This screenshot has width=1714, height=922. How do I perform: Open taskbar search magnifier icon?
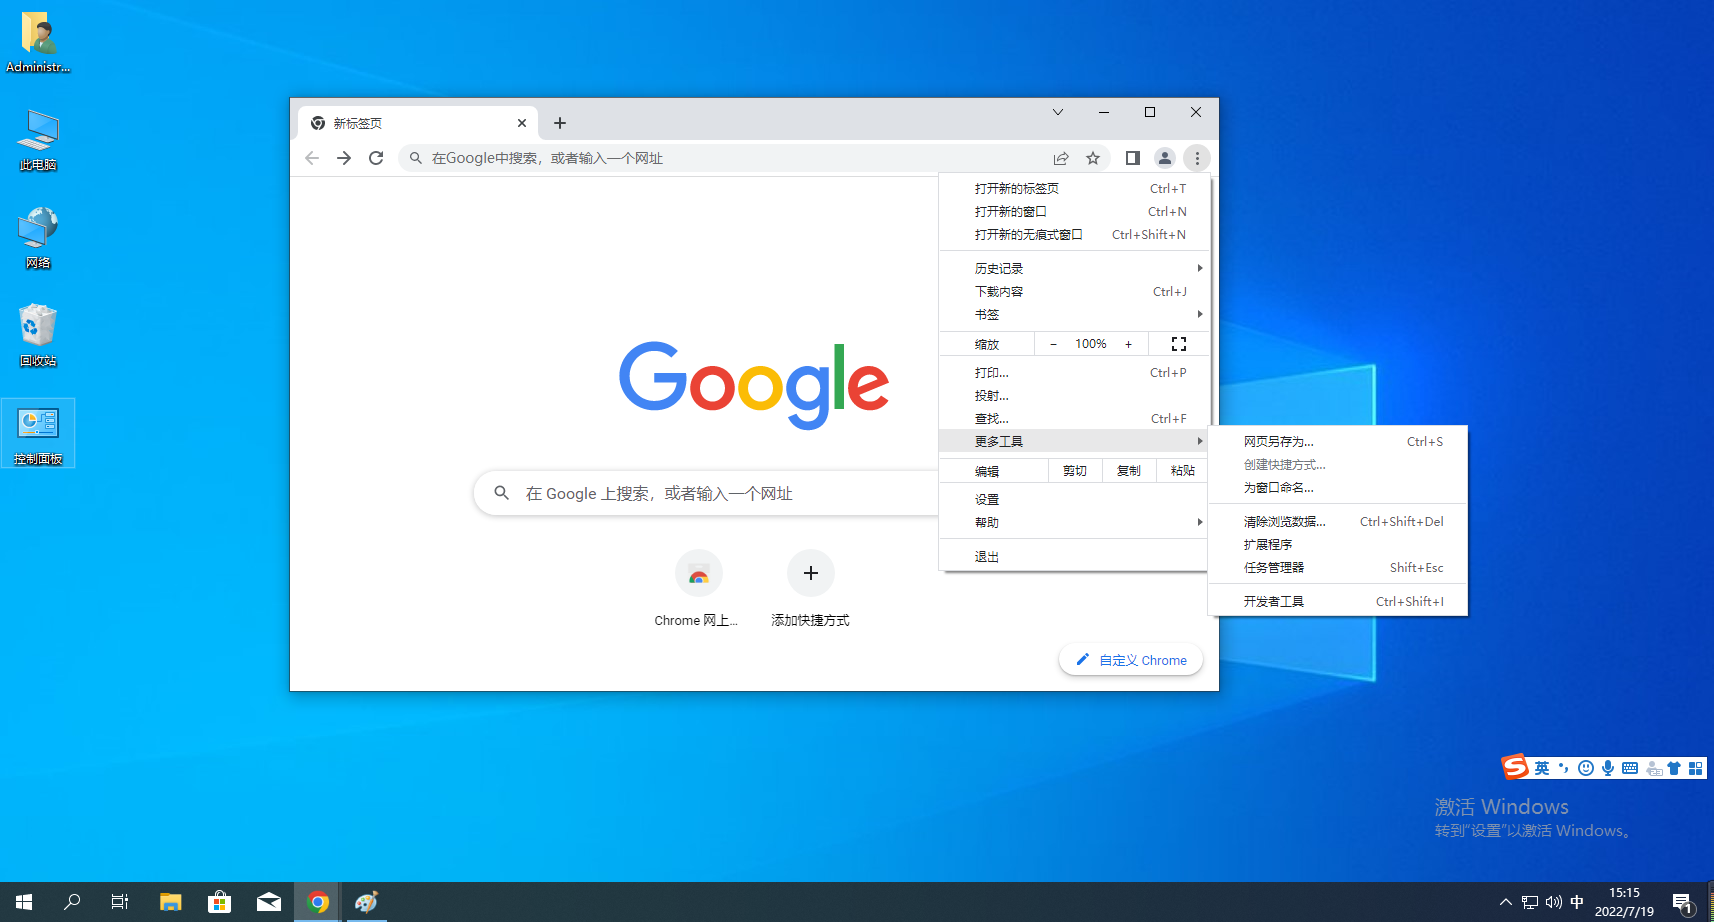[72, 902]
